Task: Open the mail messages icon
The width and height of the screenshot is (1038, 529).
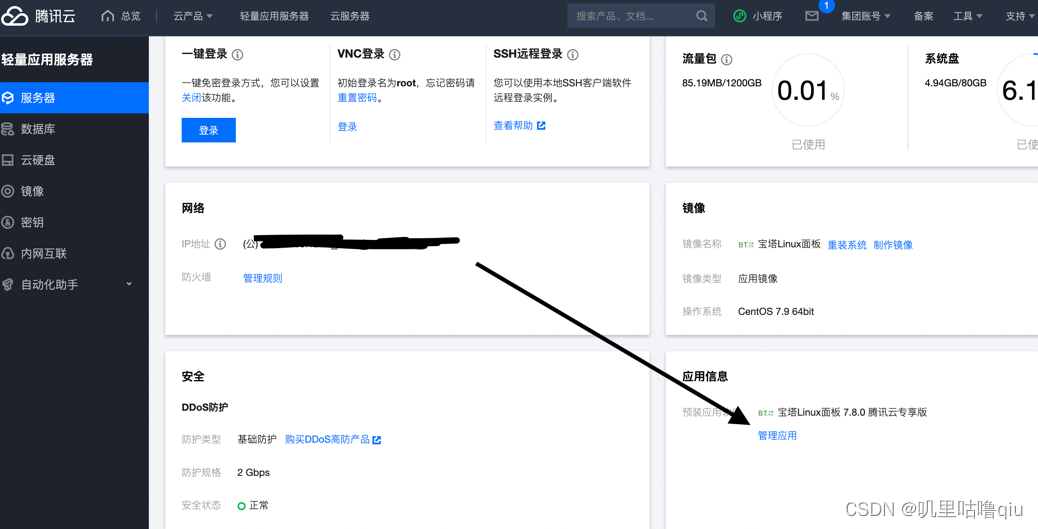Action: 812,16
